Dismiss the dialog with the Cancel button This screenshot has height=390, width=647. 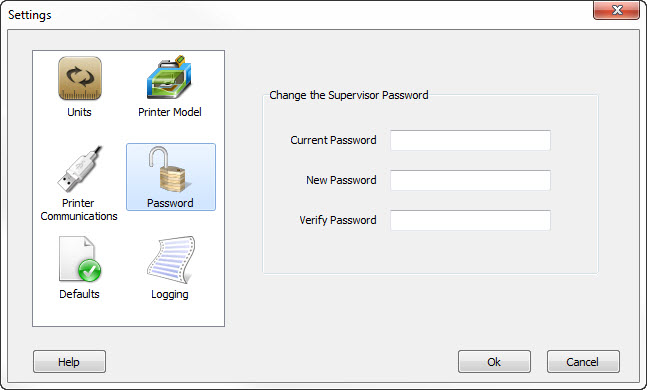click(x=583, y=362)
